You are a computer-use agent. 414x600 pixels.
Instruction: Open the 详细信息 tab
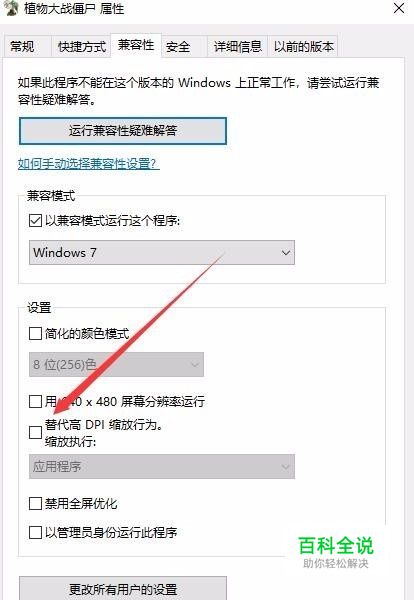click(237, 47)
